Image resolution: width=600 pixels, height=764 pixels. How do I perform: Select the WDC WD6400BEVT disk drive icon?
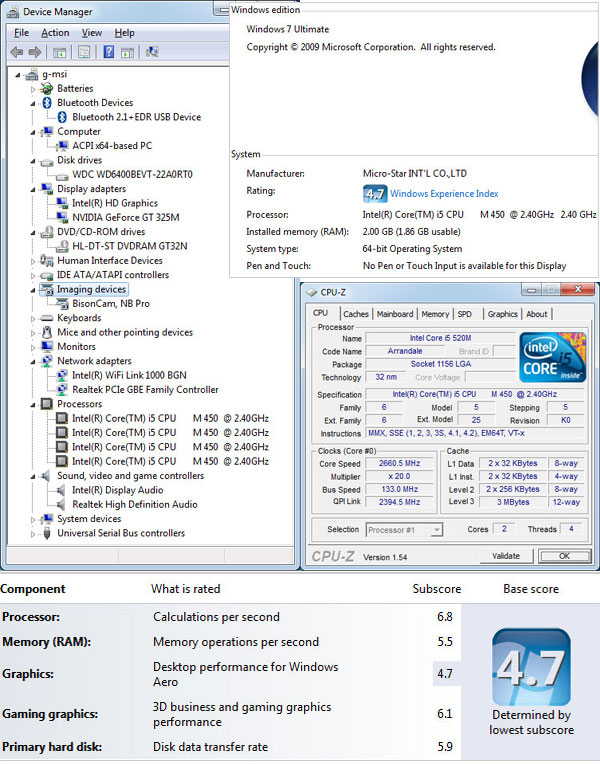[62, 175]
